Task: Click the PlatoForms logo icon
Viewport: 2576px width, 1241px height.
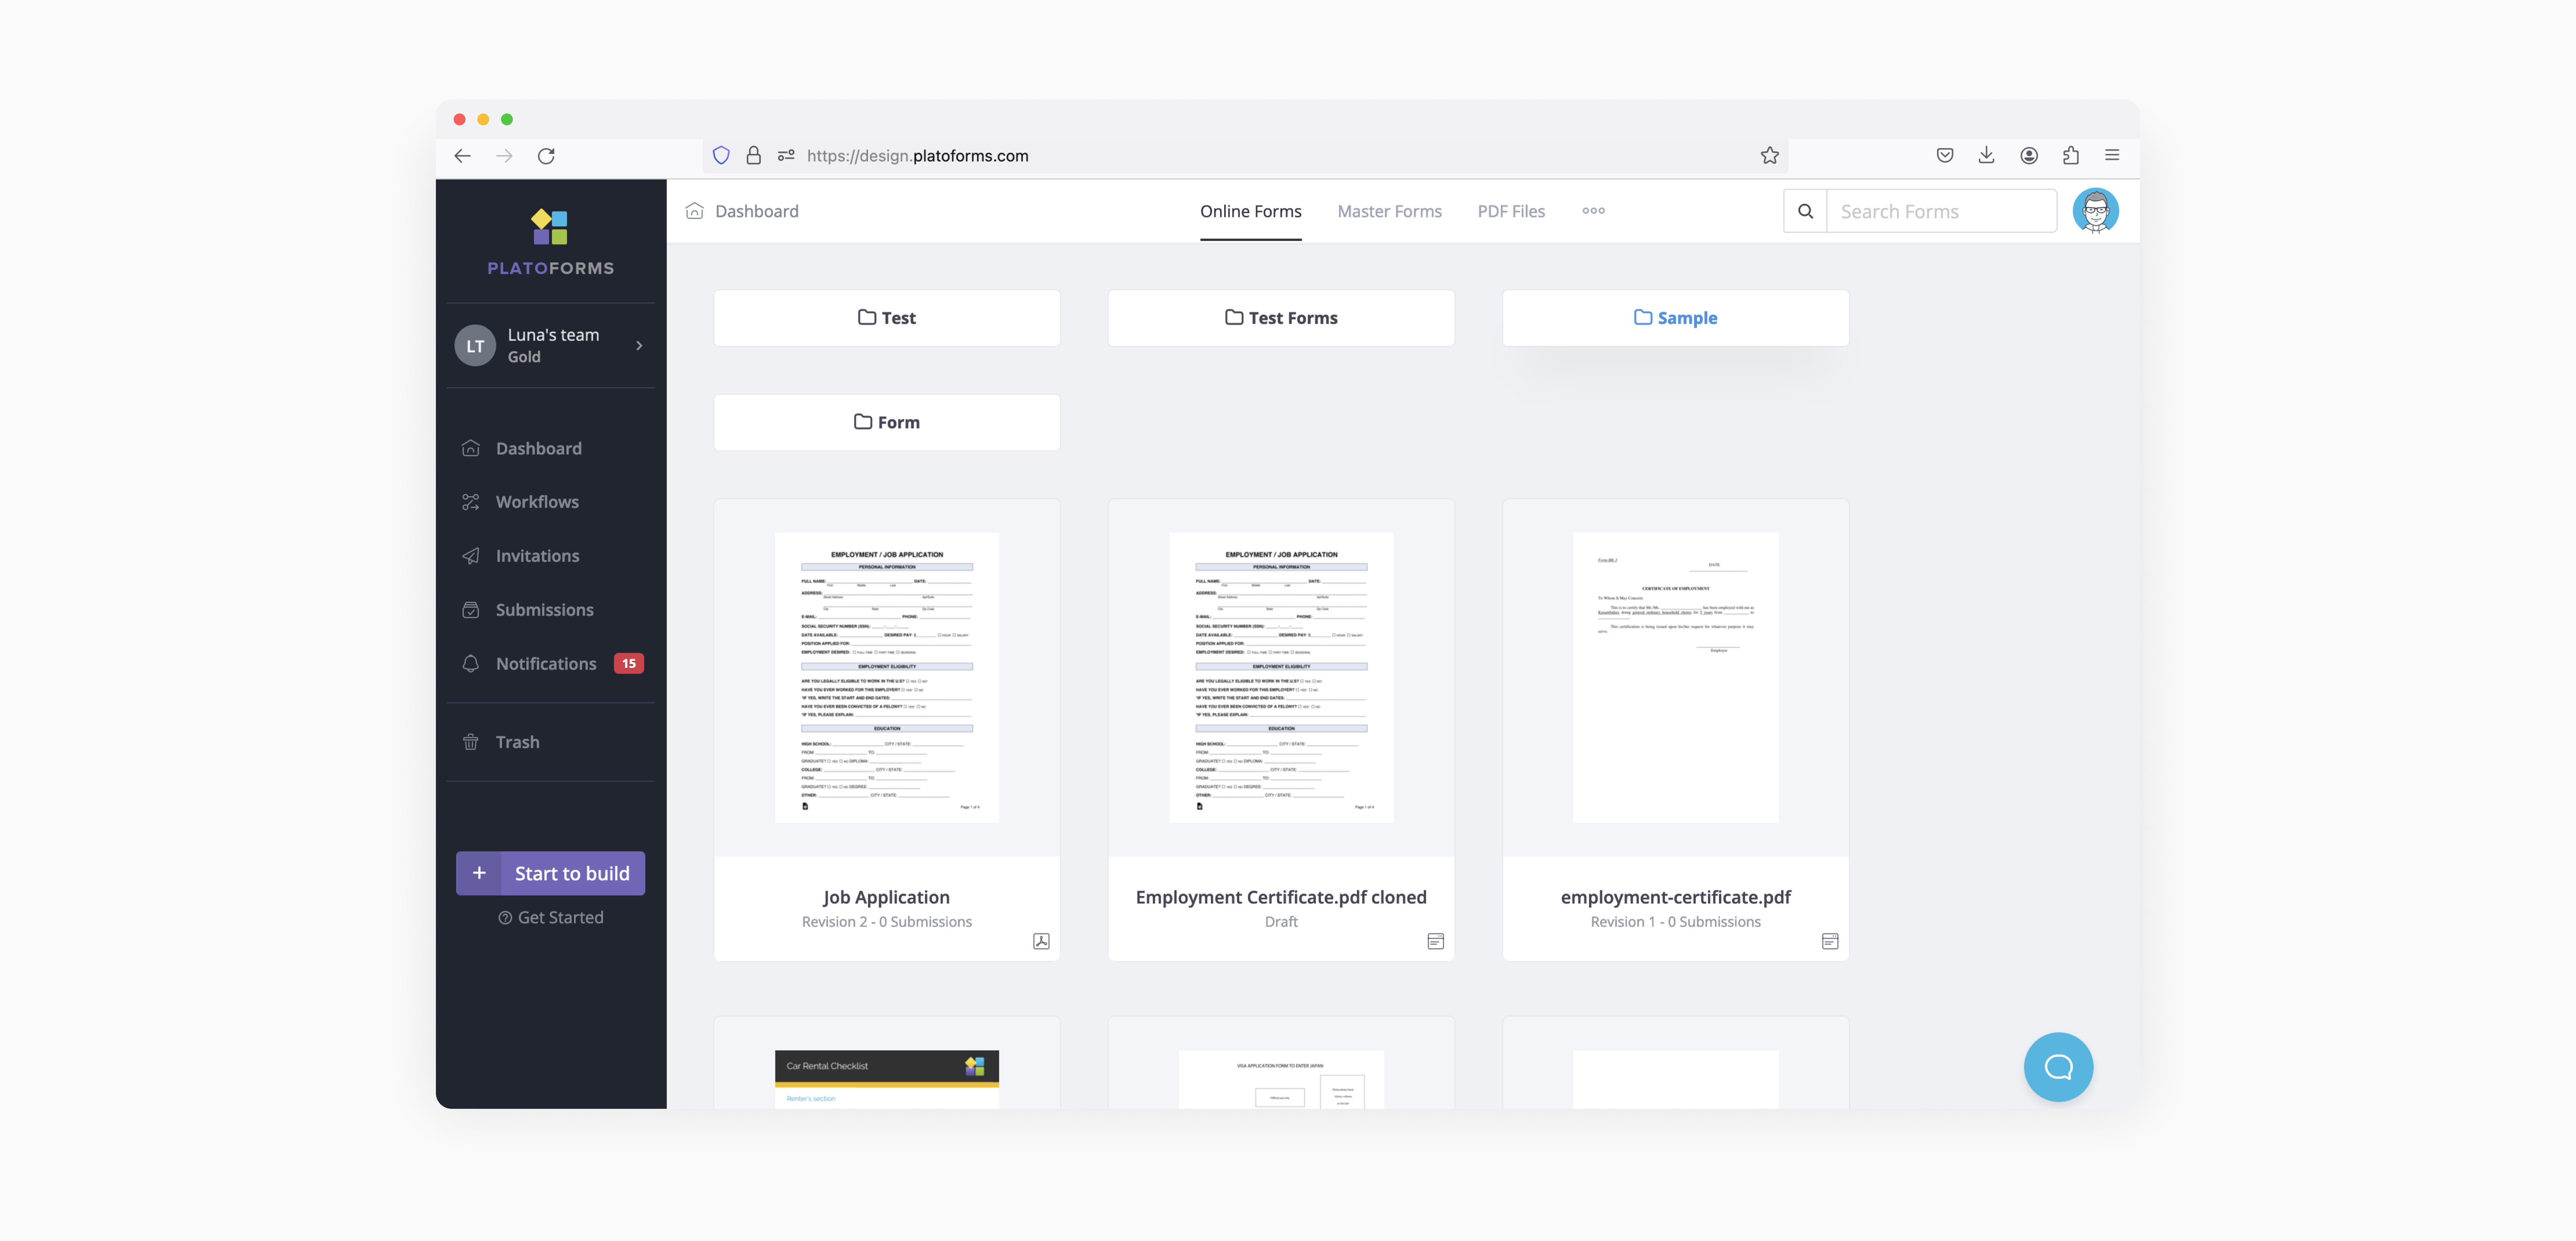Action: (549, 227)
